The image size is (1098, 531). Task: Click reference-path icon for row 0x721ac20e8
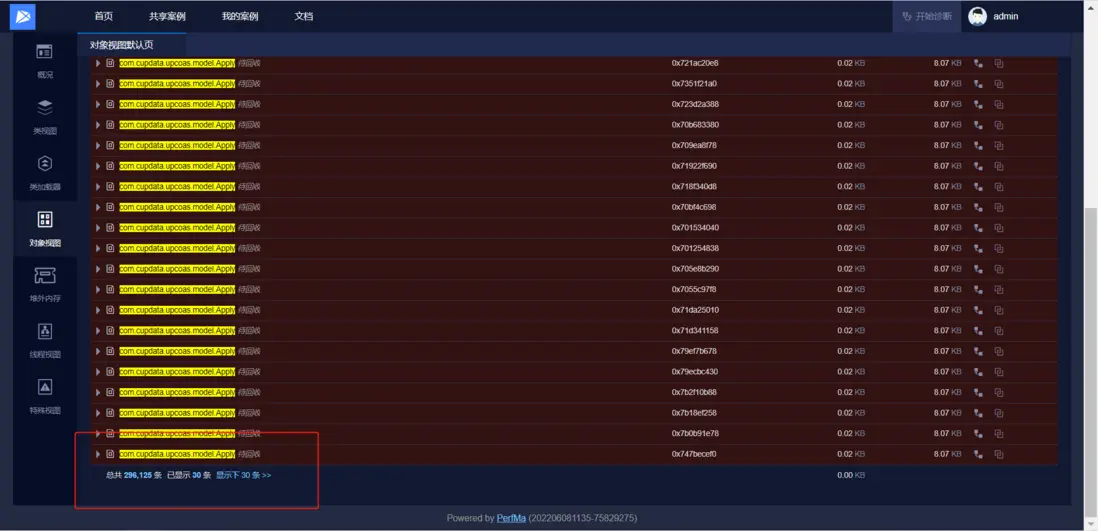pyautogui.click(x=978, y=64)
